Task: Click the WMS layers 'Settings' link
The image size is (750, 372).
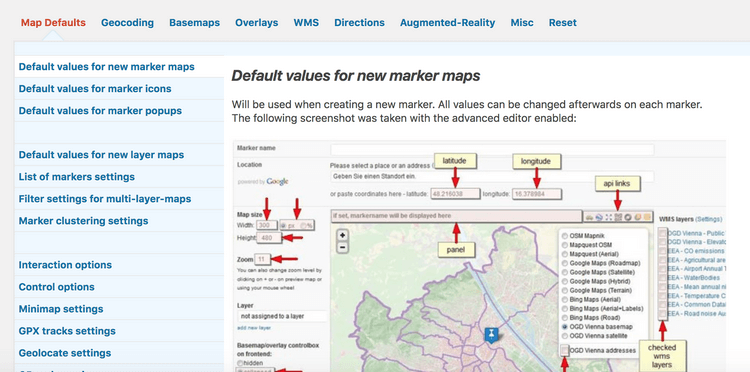Action: click(x=708, y=219)
